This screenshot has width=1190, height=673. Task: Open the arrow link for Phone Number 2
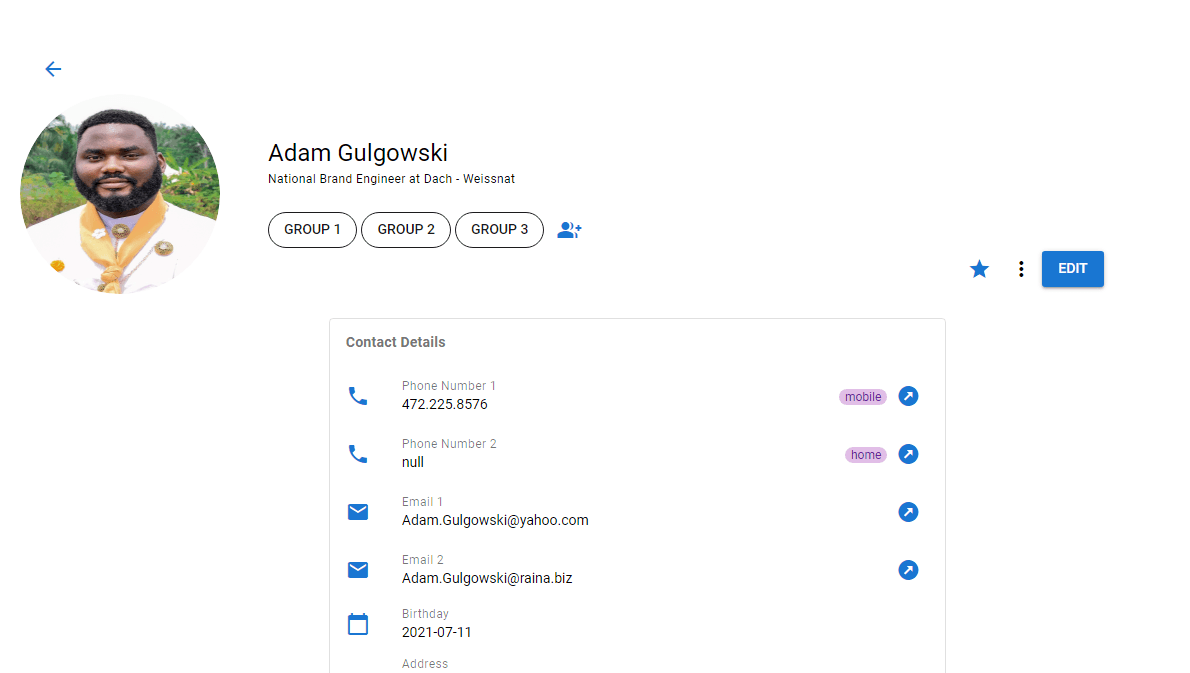(x=908, y=454)
